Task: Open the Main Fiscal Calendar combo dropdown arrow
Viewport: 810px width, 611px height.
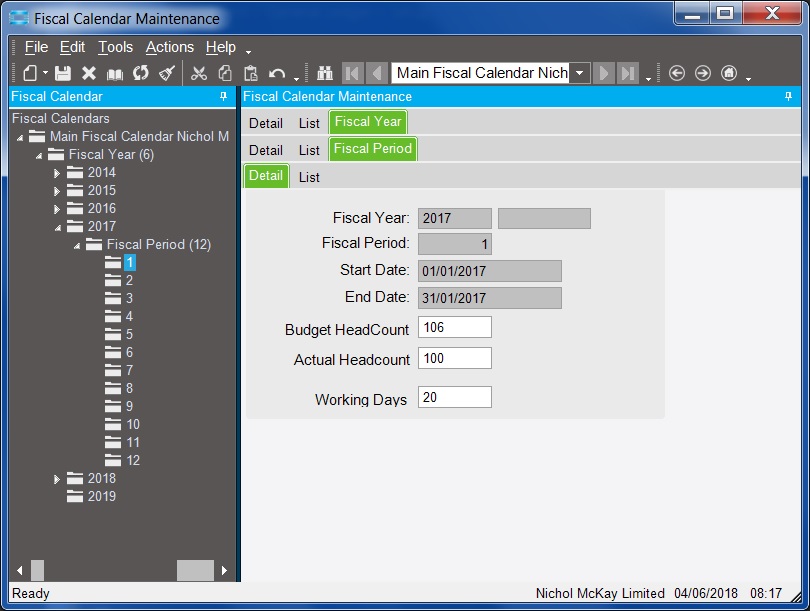Action: click(580, 73)
